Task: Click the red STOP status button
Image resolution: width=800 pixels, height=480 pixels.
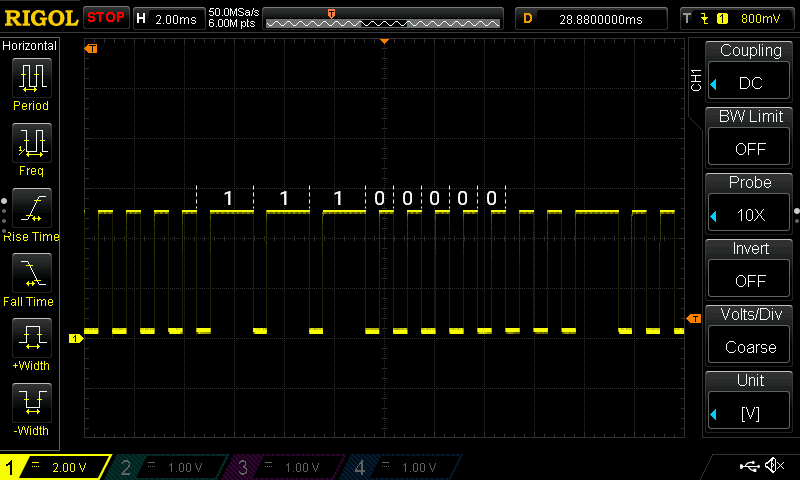Action: point(105,18)
